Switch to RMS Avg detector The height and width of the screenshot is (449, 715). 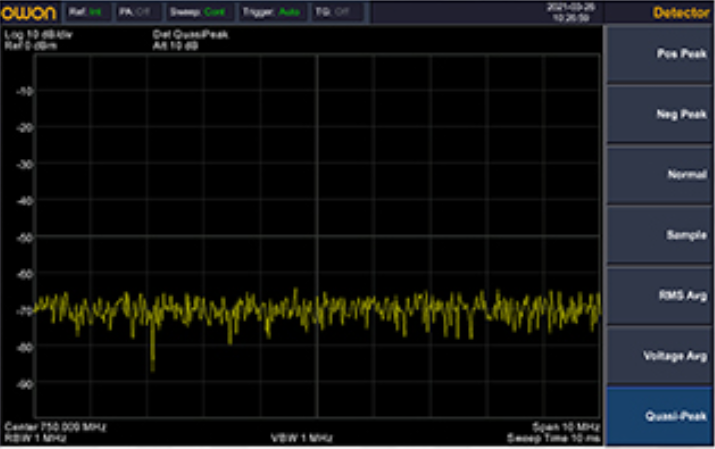[x=659, y=295]
